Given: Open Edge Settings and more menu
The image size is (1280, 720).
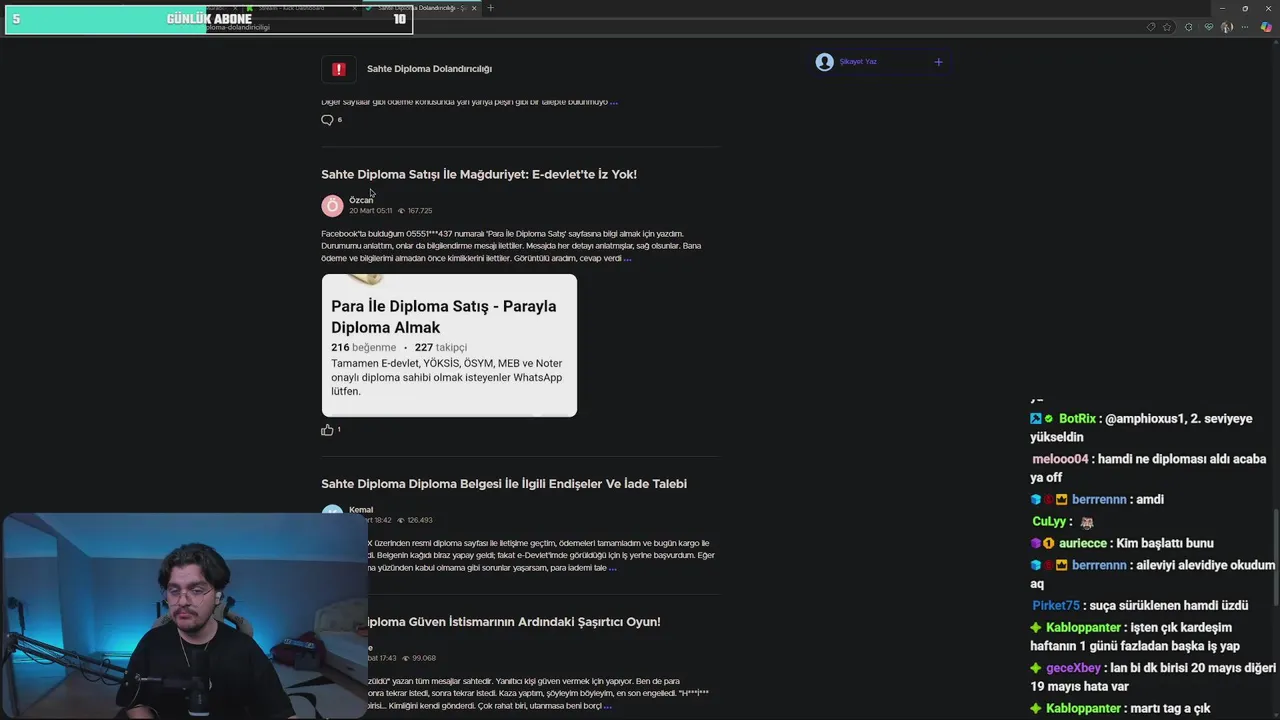Looking at the screenshot, I should coord(1246,27).
